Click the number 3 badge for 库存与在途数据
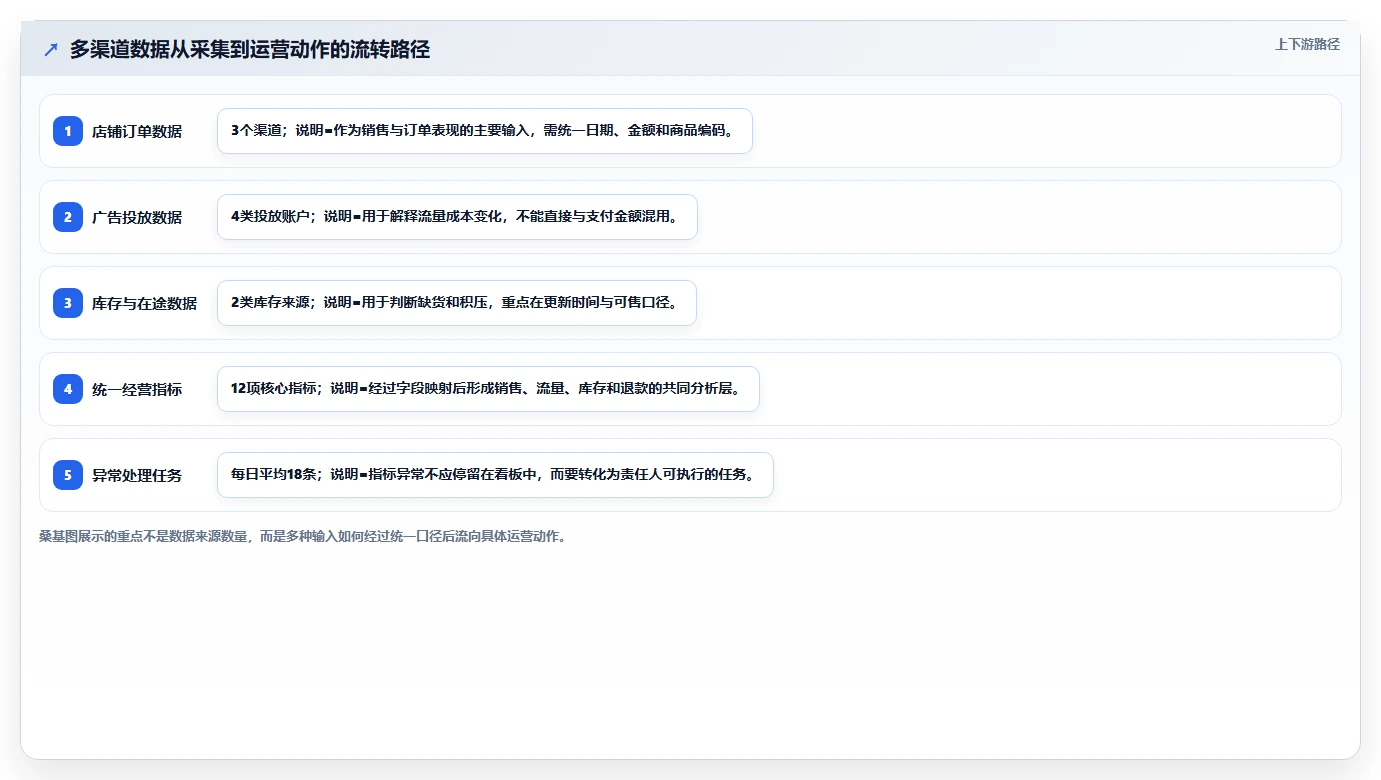The image size is (1381, 780). coord(68,302)
